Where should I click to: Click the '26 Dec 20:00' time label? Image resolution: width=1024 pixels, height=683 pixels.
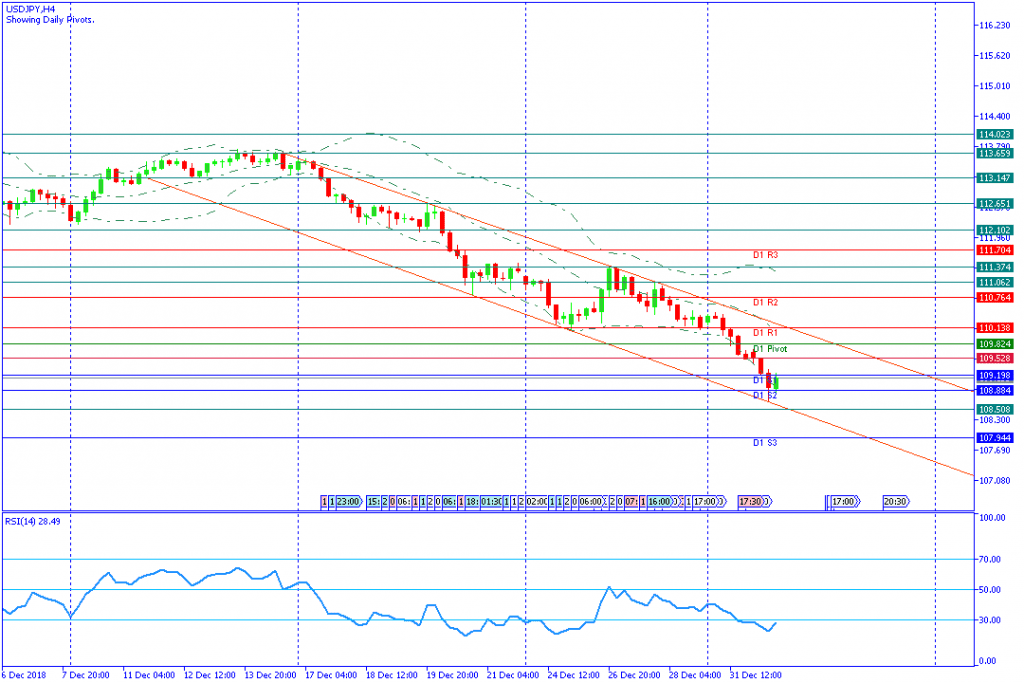pos(635,675)
